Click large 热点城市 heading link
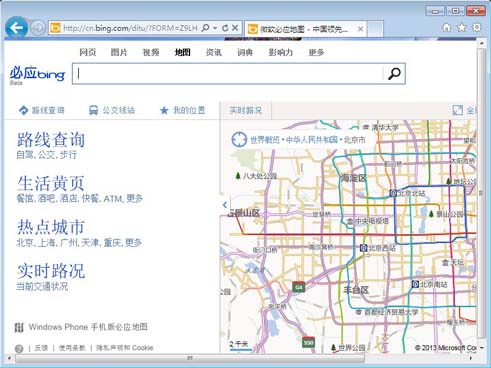 point(51,227)
